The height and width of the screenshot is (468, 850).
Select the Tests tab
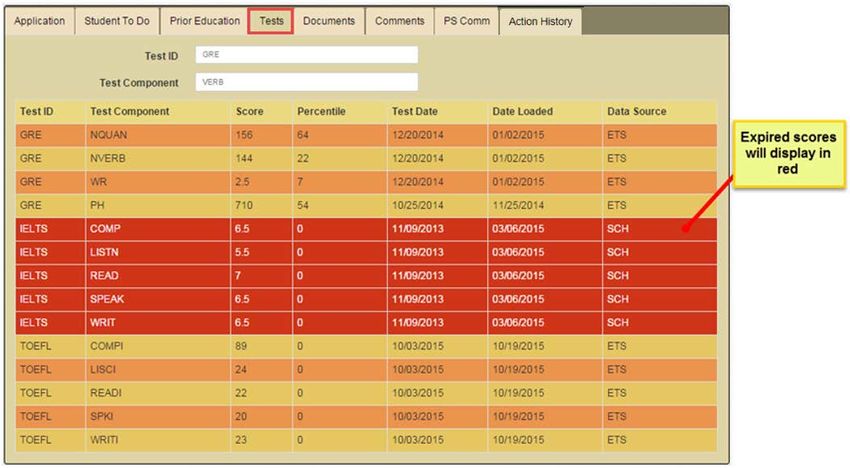[271, 21]
